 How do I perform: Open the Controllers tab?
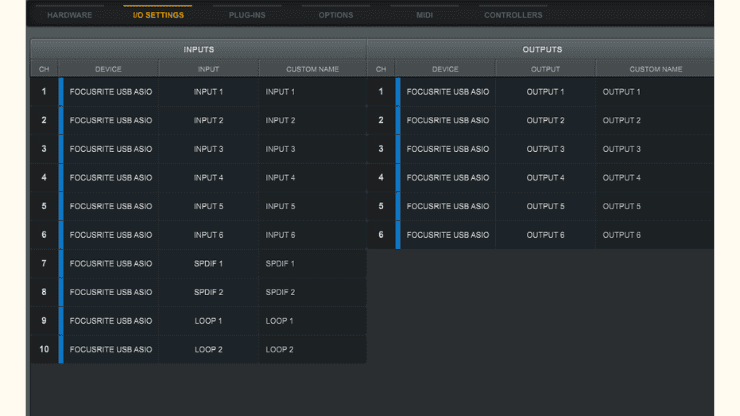tap(513, 15)
